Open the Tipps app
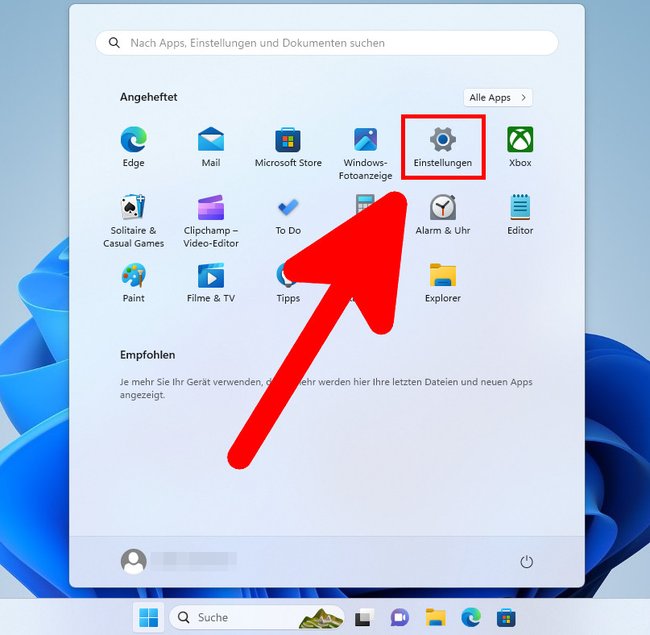 pyautogui.click(x=288, y=283)
